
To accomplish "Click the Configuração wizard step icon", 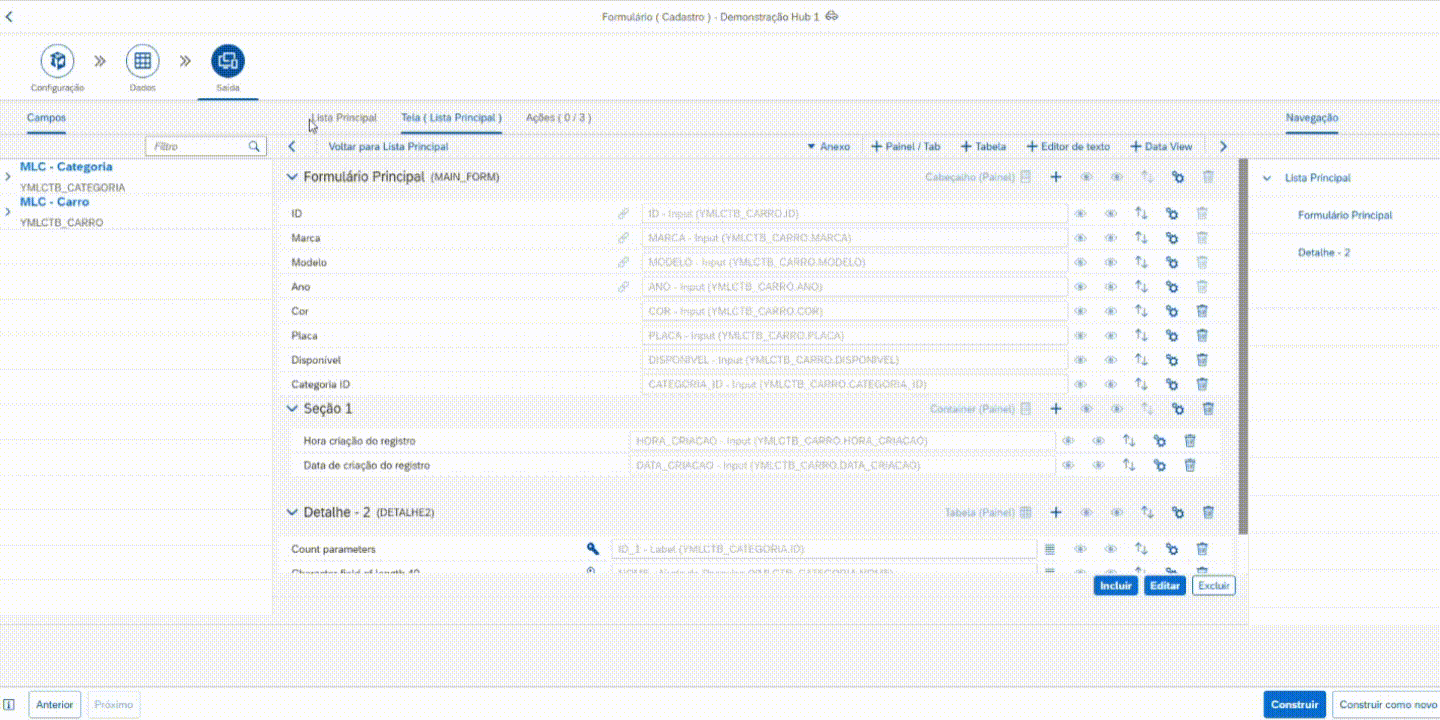I will (x=57, y=62).
